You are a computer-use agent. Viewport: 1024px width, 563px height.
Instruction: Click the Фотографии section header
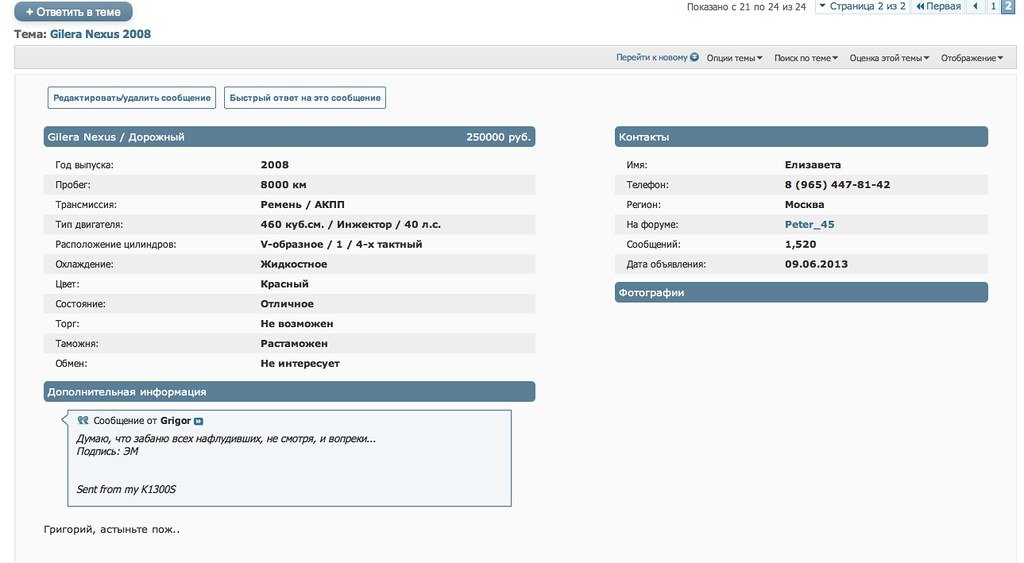click(x=801, y=293)
